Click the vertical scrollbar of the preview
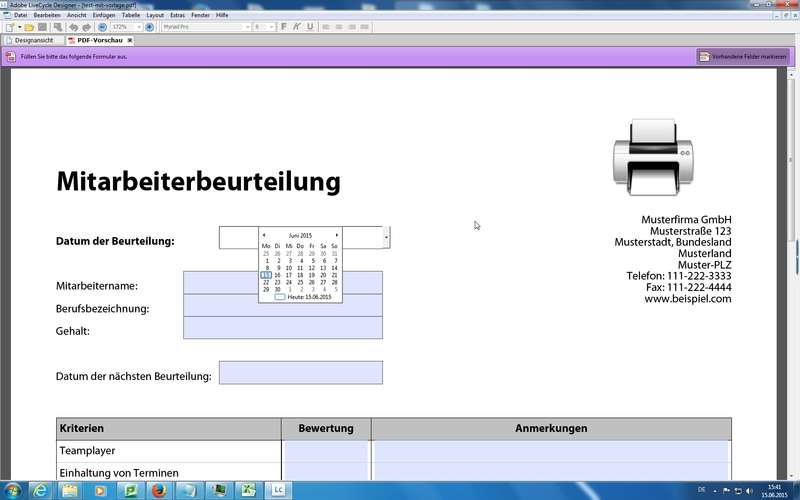This screenshot has height=500, width=800. [x=792, y=273]
